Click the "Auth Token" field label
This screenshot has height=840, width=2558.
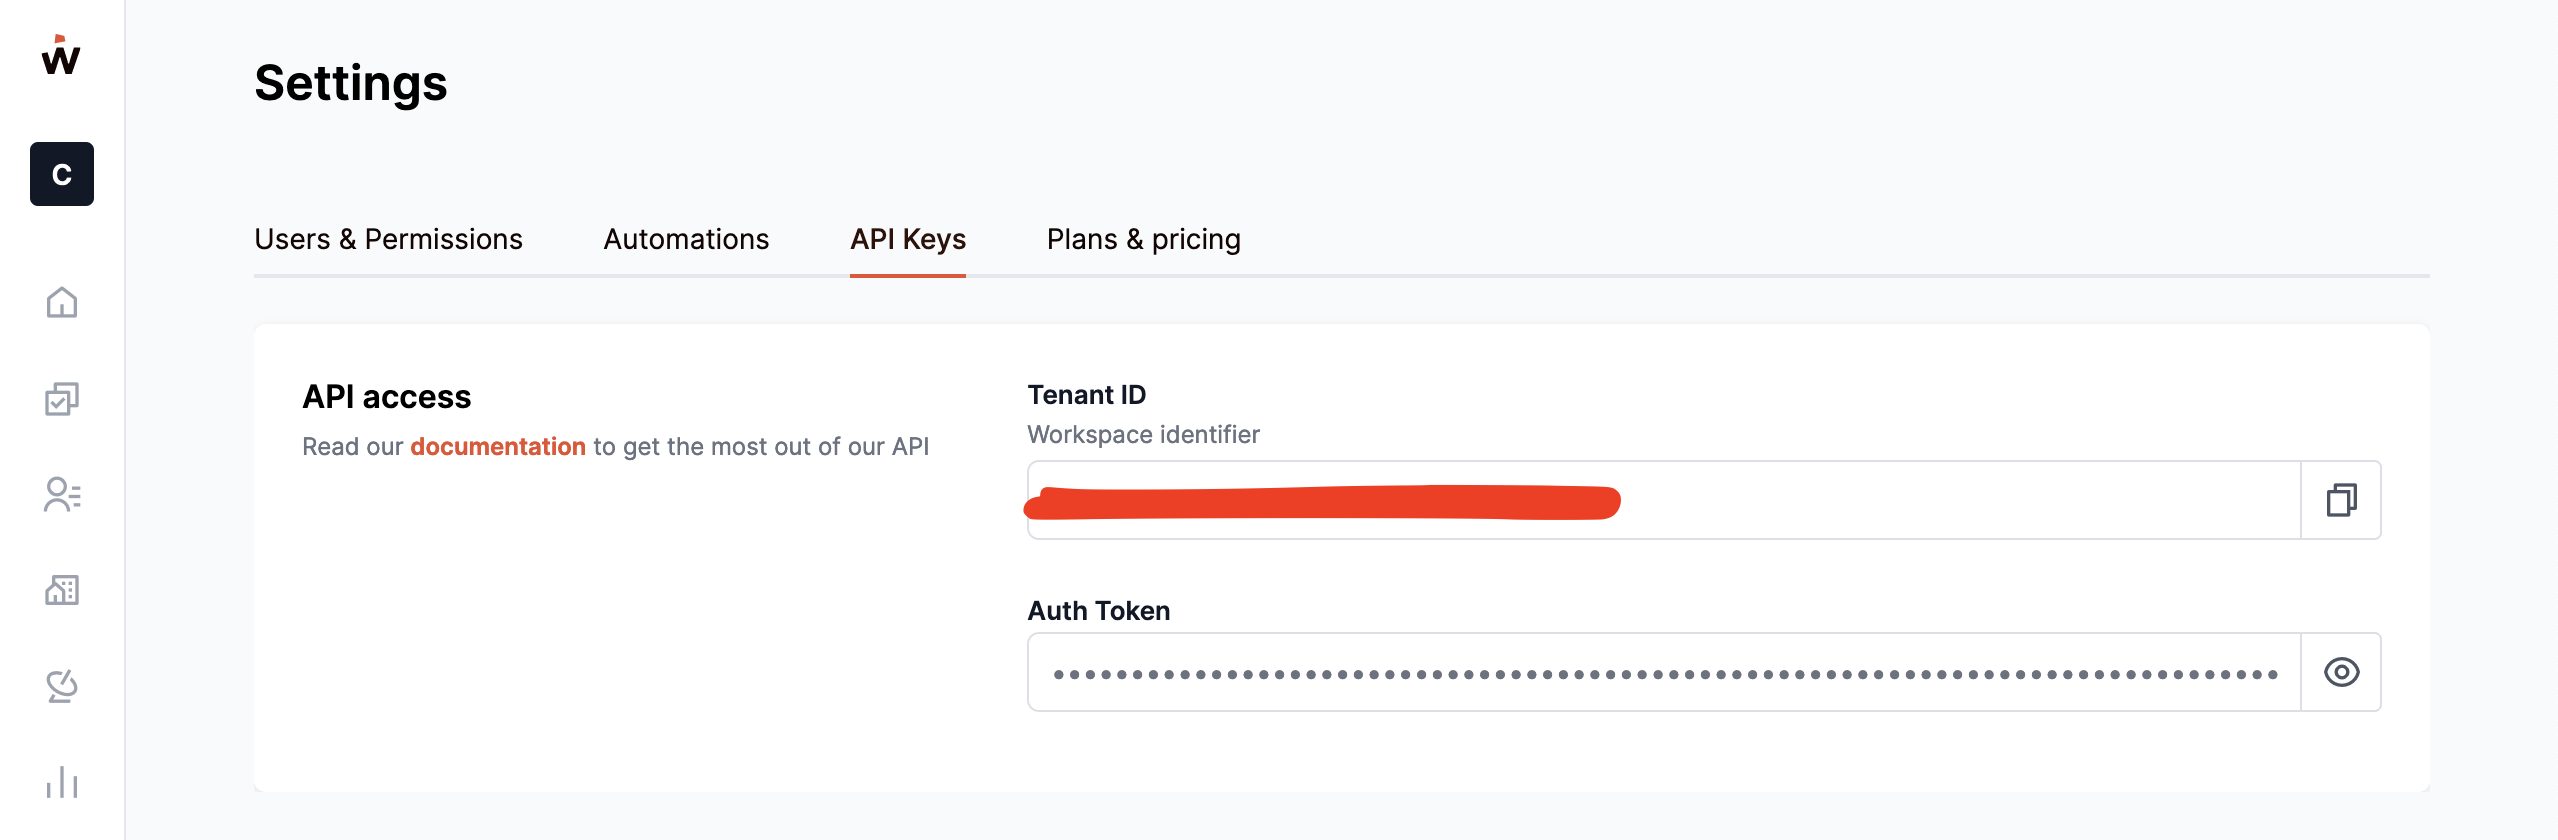click(1099, 611)
